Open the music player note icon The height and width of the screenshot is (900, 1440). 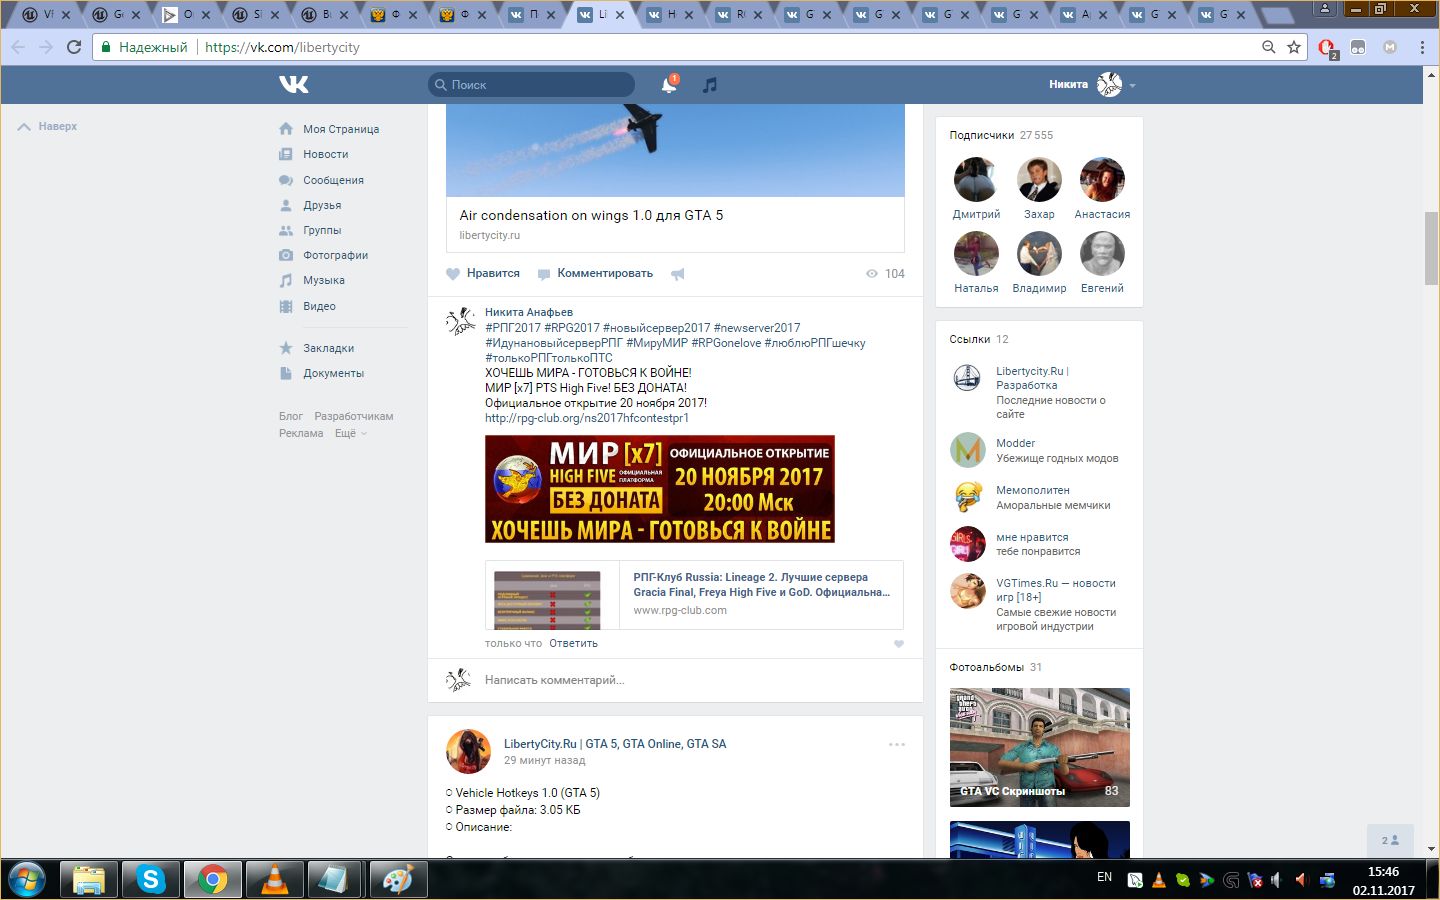(710, 85)
